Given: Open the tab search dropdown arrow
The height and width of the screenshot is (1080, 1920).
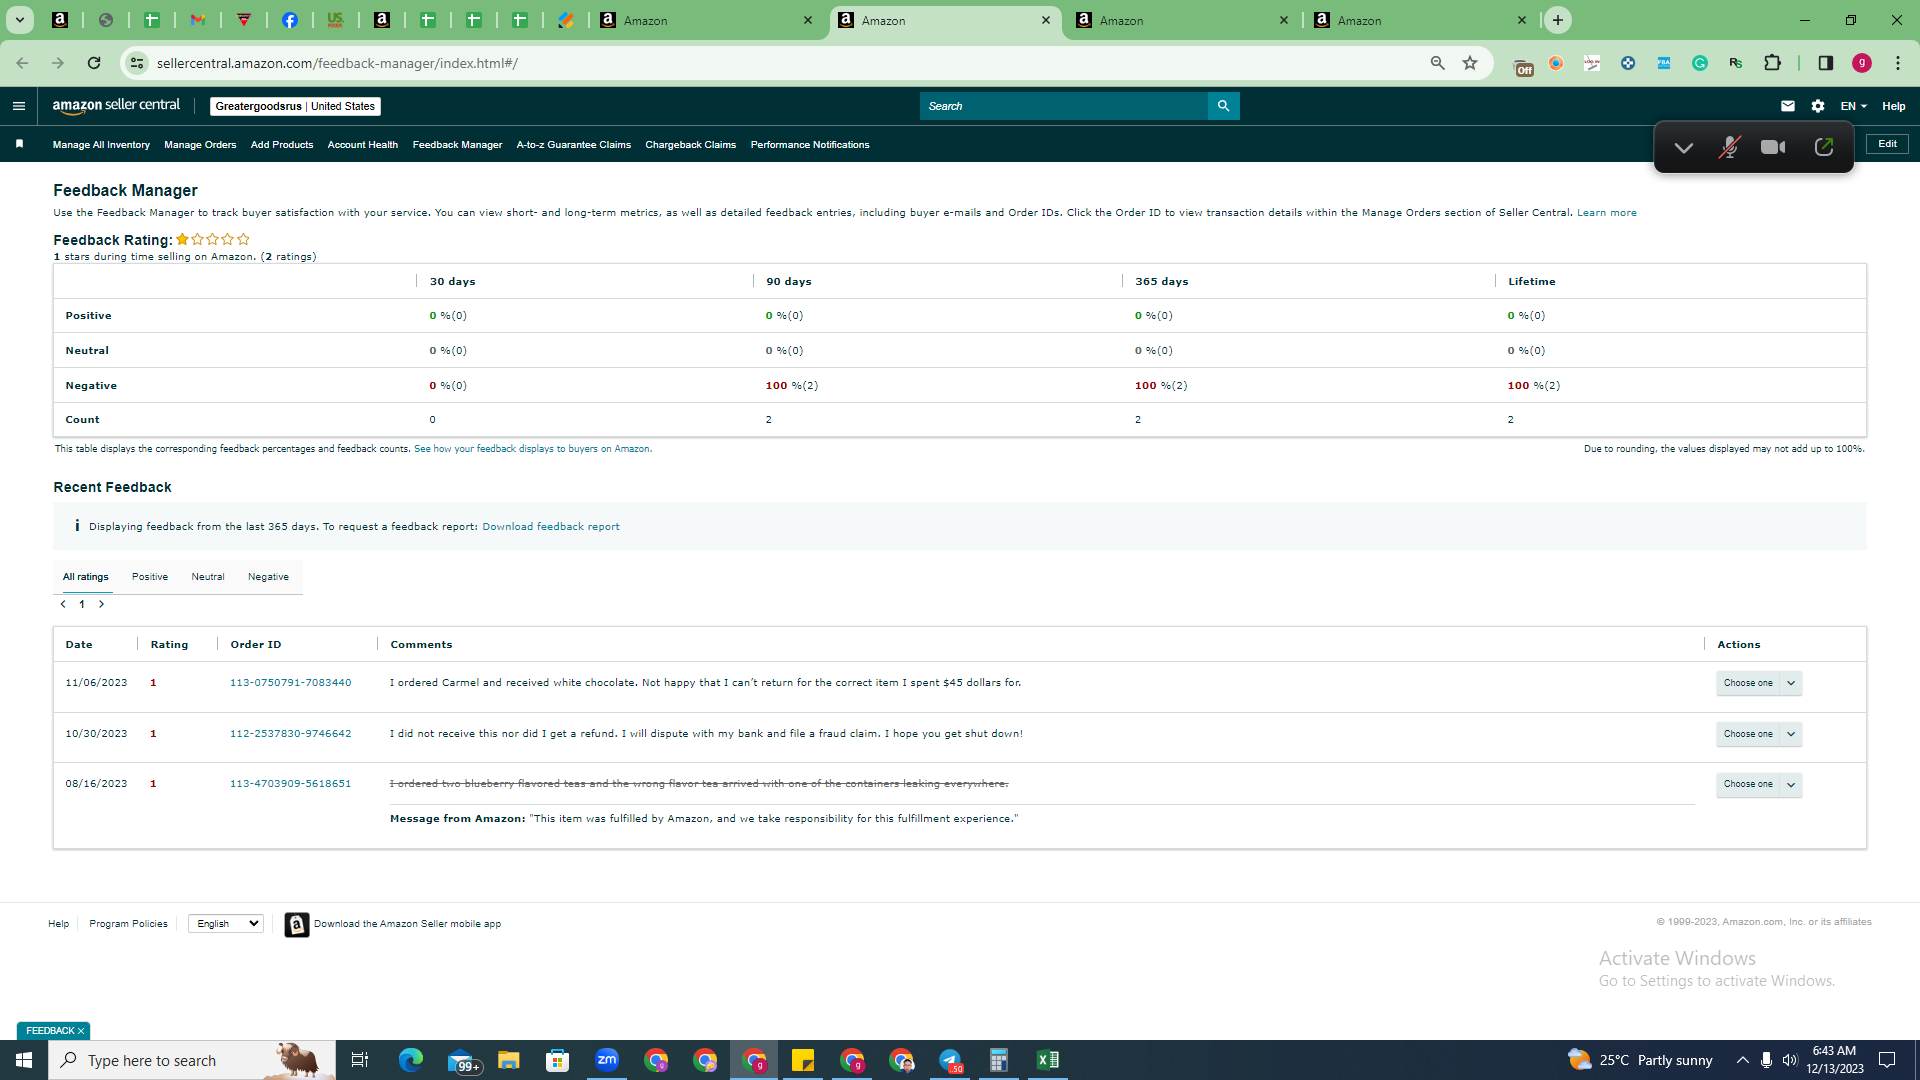Looking at the screenshot, I should click(x=19, y=20).
